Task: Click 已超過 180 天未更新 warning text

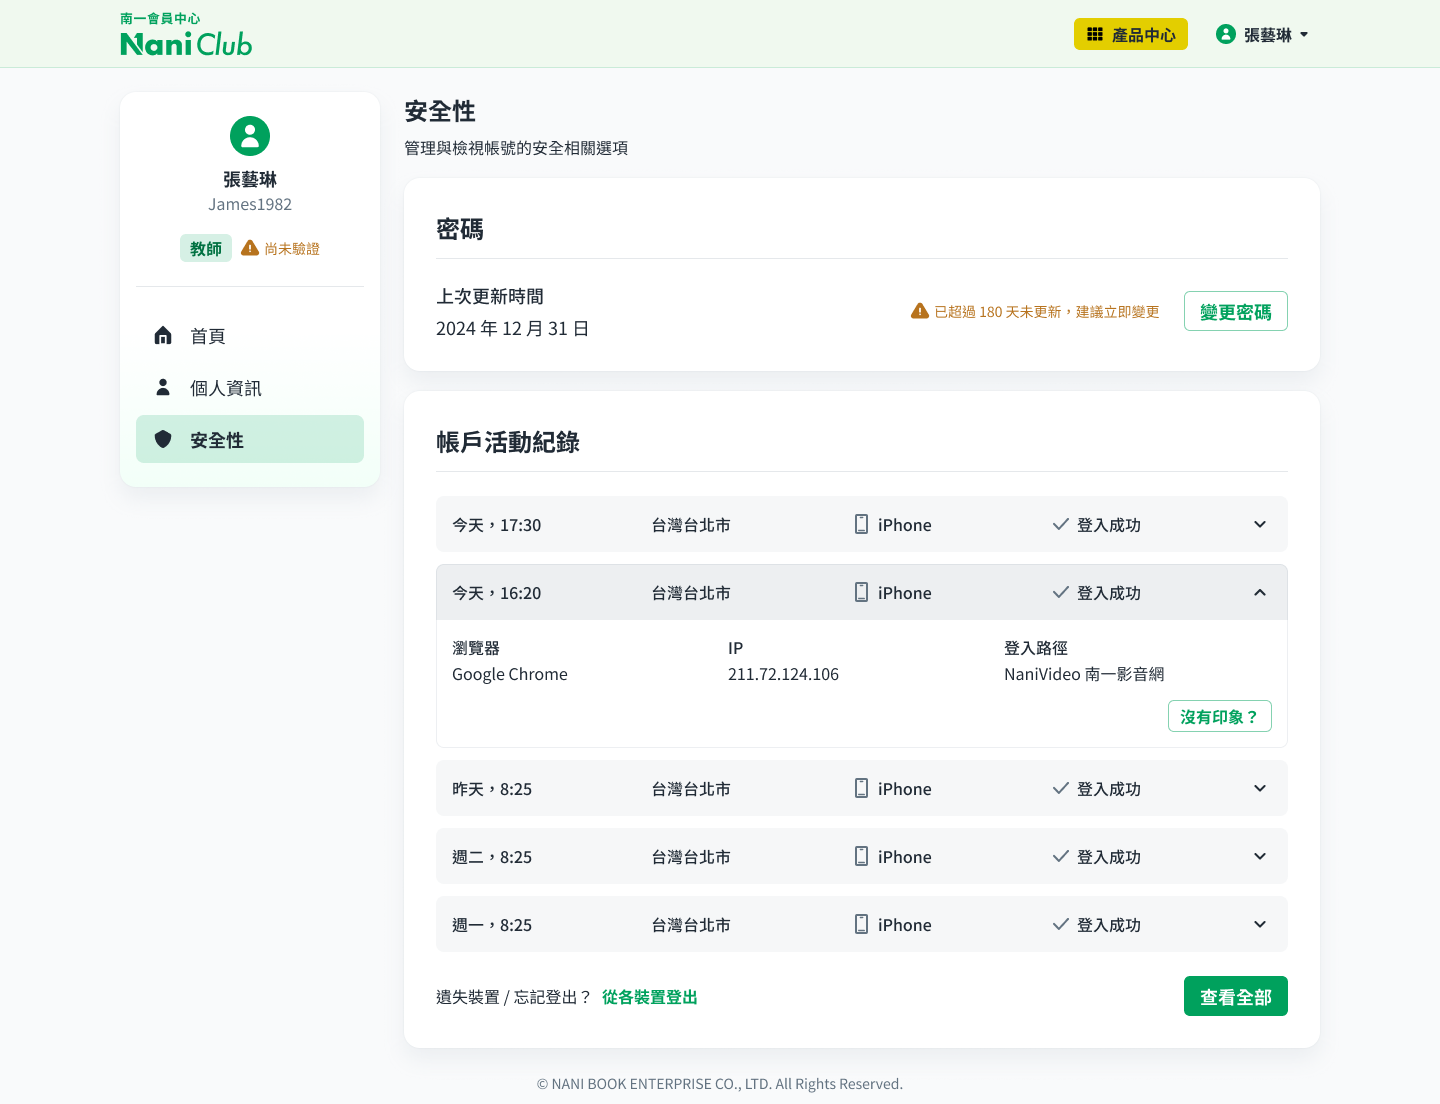Action: coord(1047,312)
